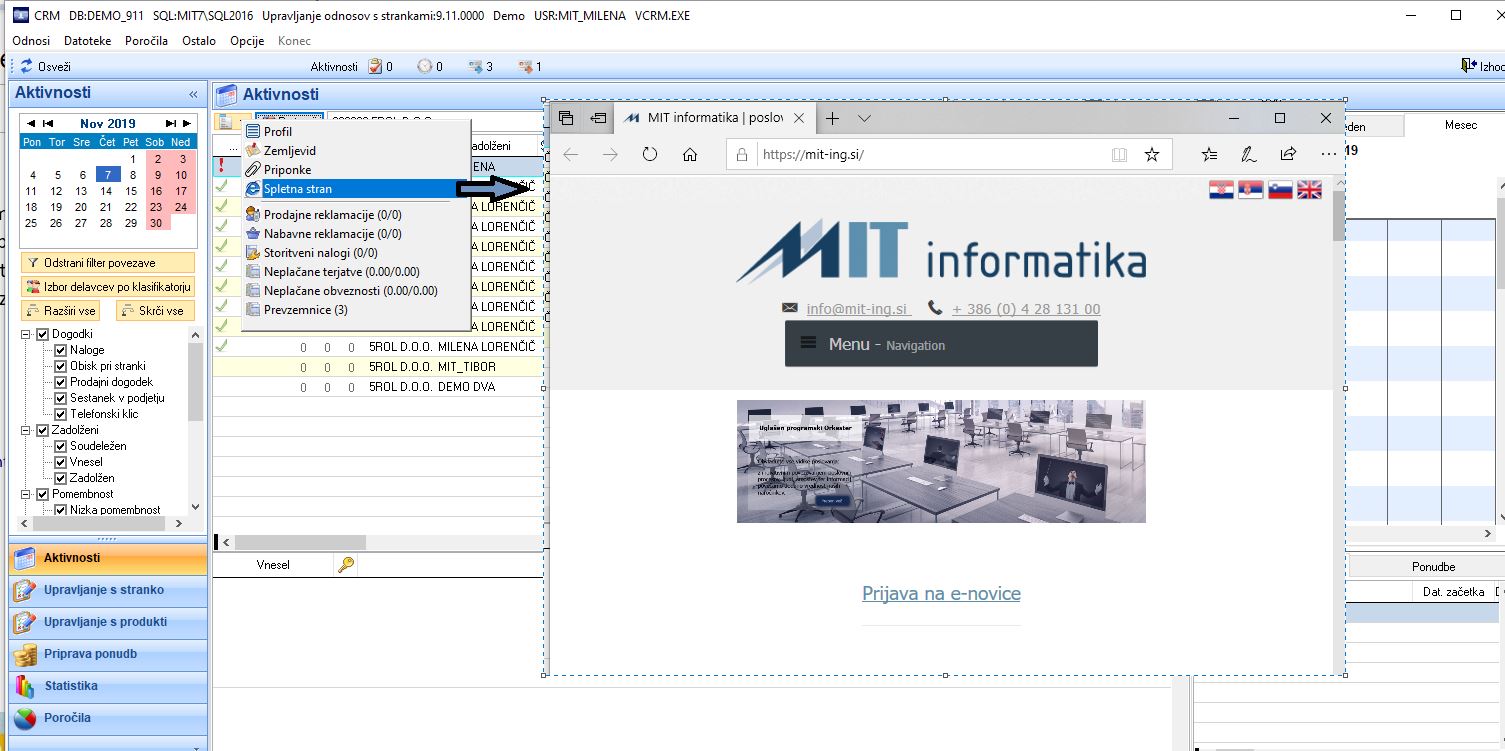
Task: Click the Edge set tabs aside icon
Action: [598, 118]
